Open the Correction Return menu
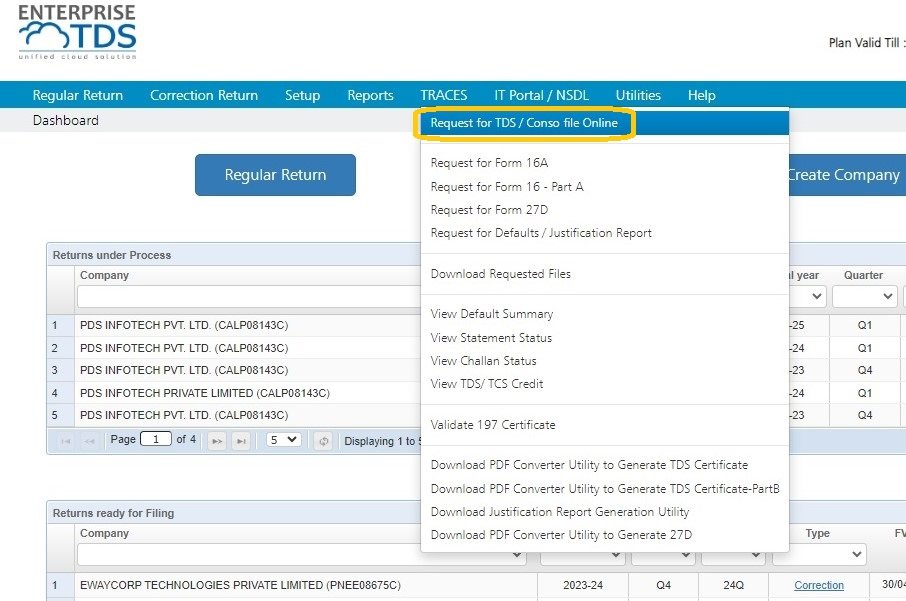 coord(204,95)
